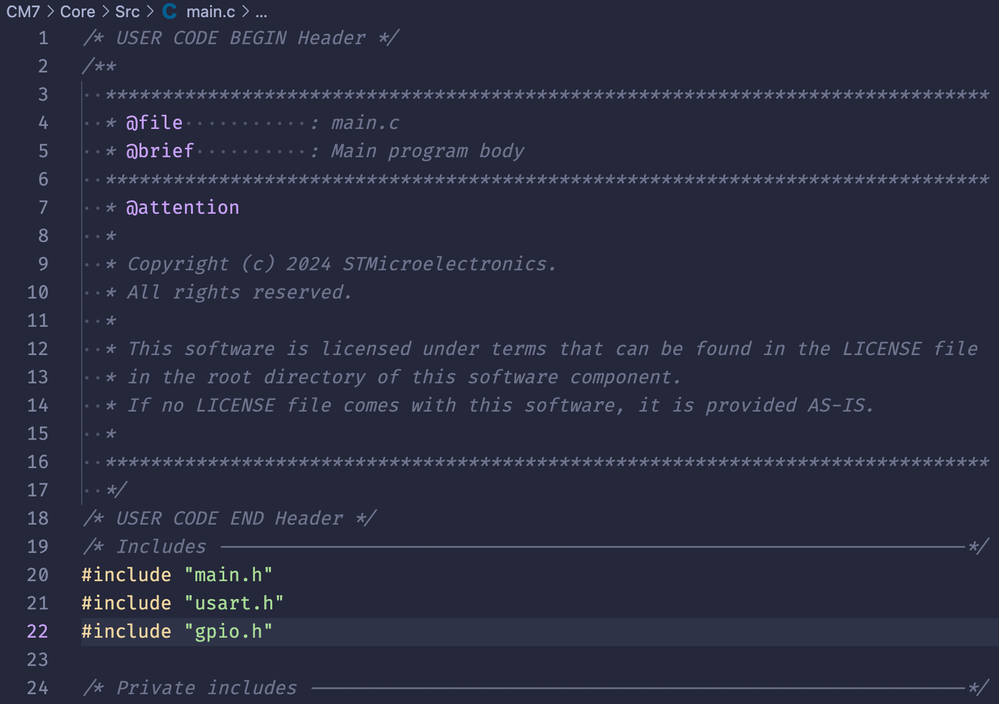Viewport: 999px width, 704px height.
Task: Open the CM7 breadcrumb folder
Action: click(x=23, y=12)
